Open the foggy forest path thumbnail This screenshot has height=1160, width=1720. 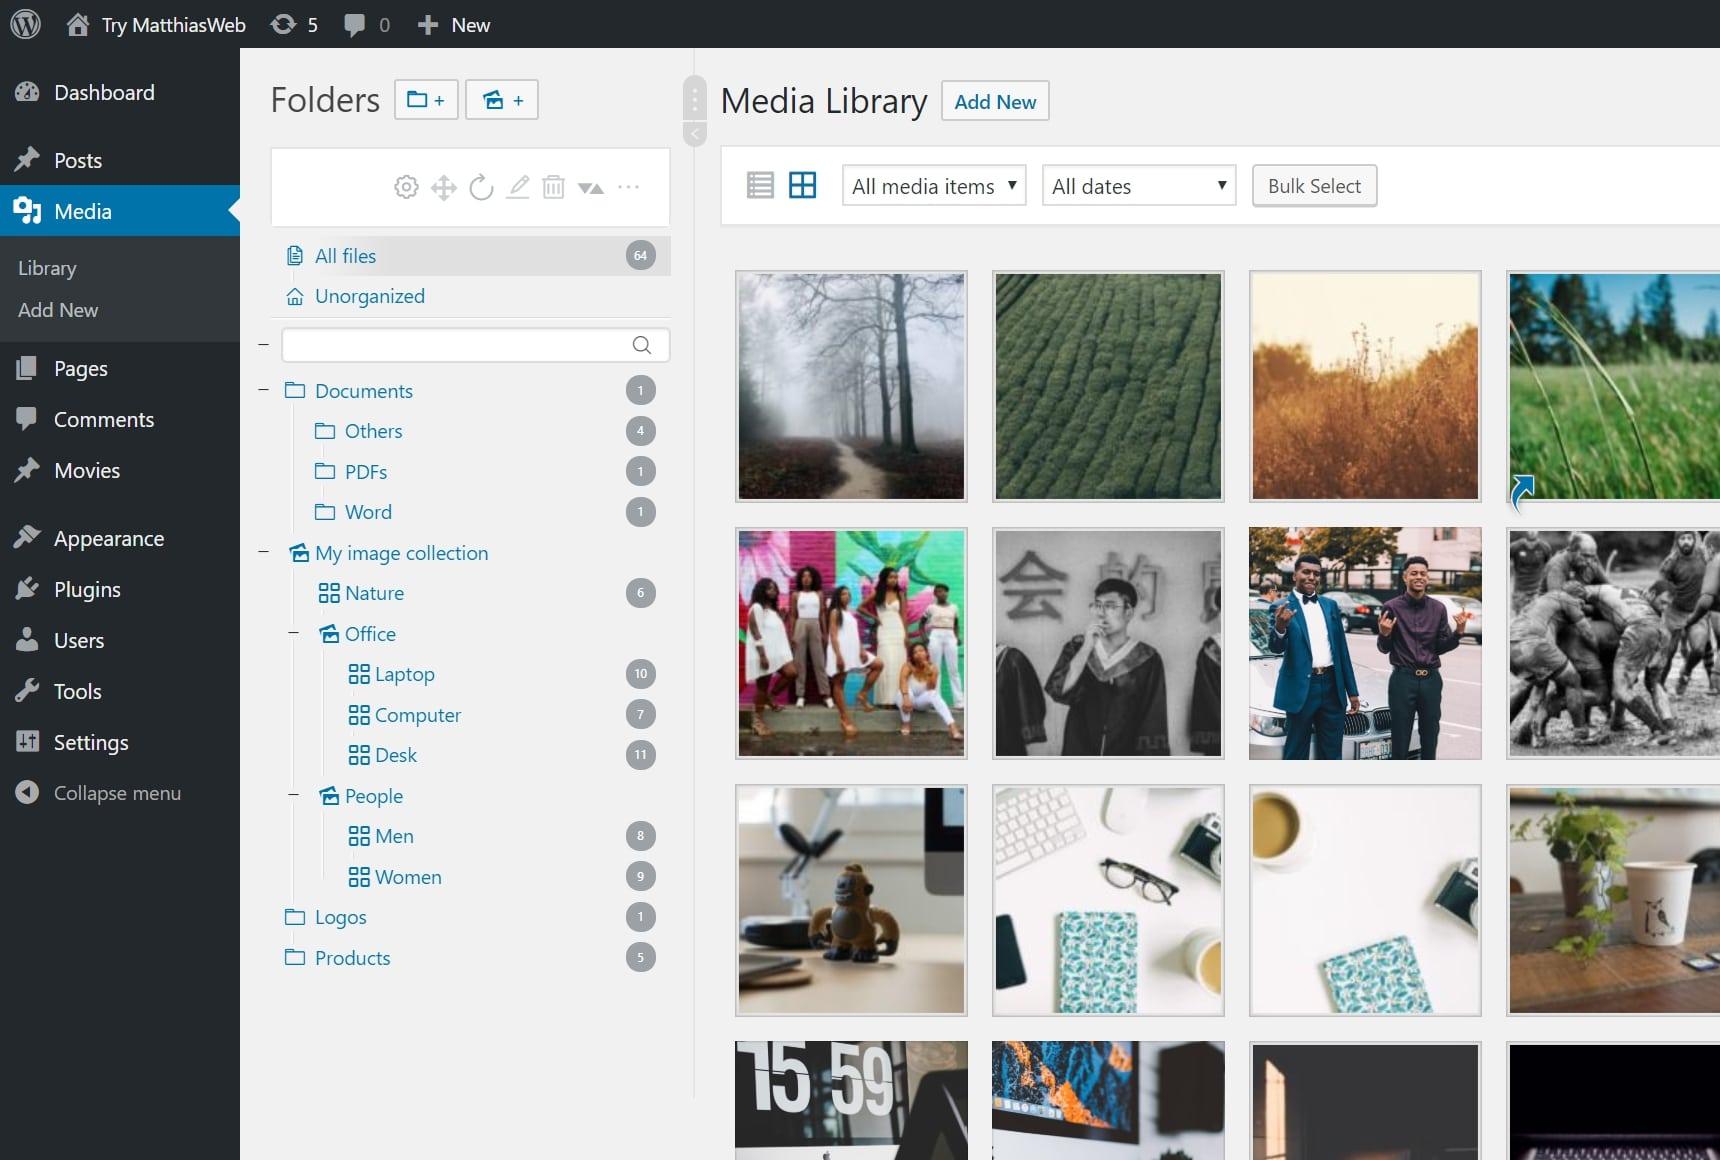click(x=850, y=387)
